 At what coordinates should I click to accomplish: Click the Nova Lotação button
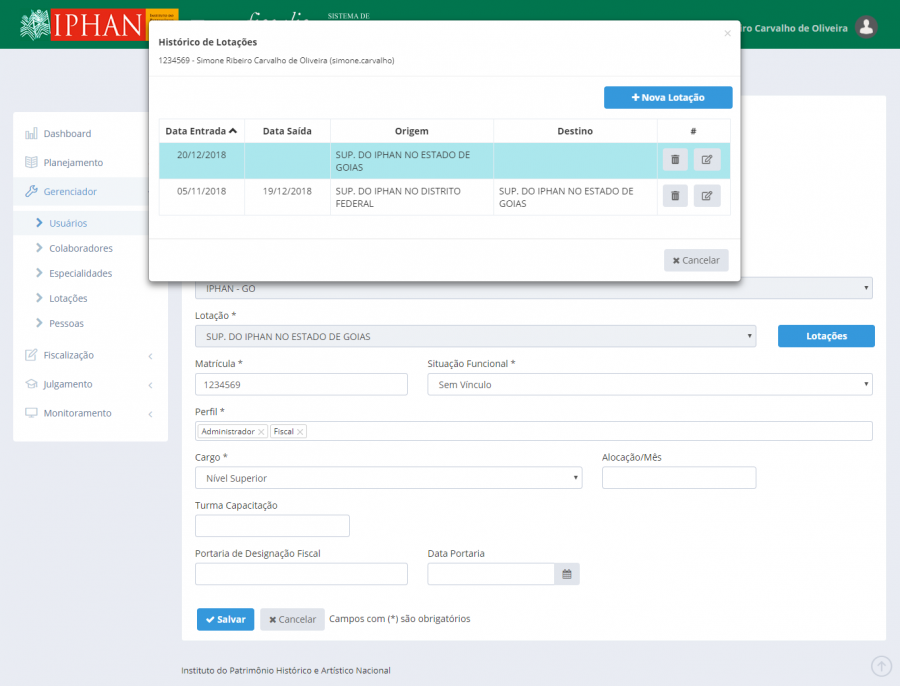click(x=668, y=97)
